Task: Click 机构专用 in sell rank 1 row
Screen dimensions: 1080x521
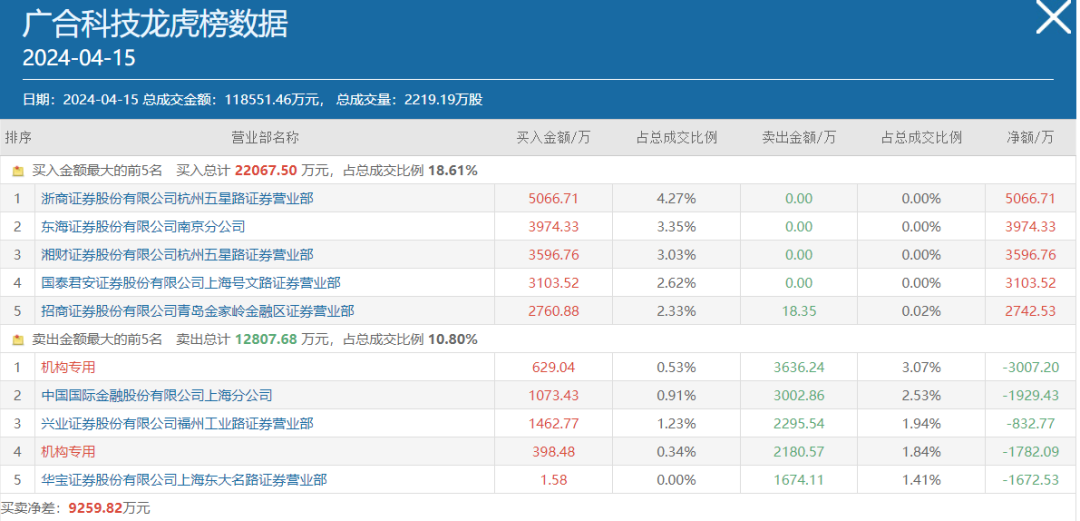Action: click(x=68, y=367)
